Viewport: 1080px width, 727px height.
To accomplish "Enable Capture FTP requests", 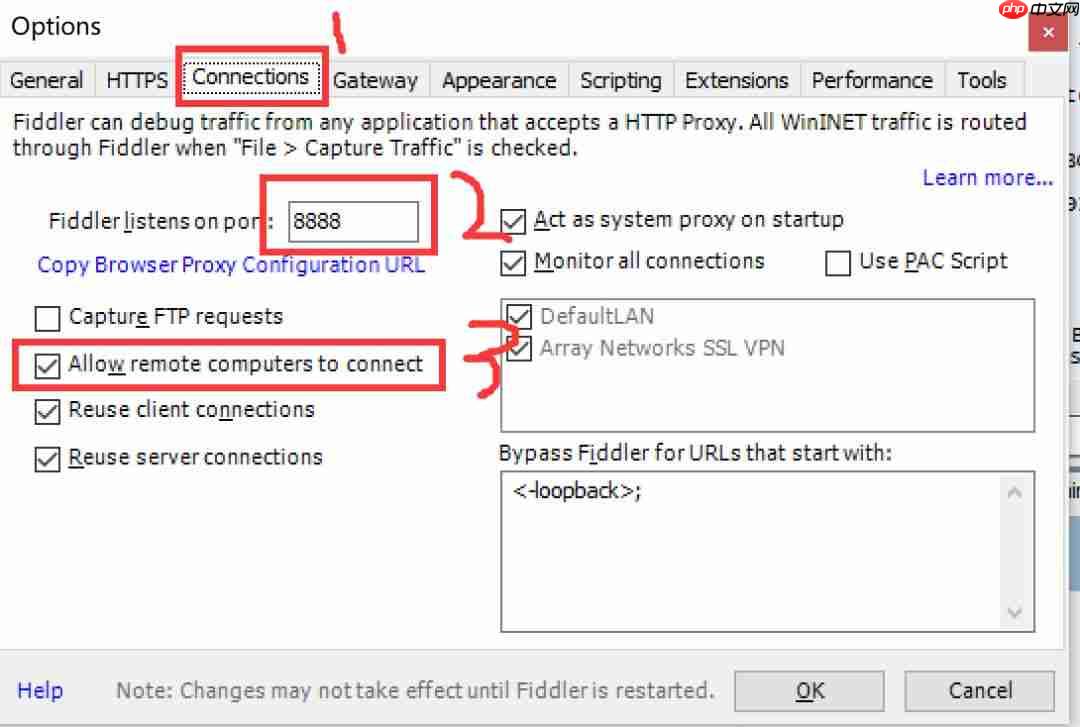I will click(x=47, y=318).
